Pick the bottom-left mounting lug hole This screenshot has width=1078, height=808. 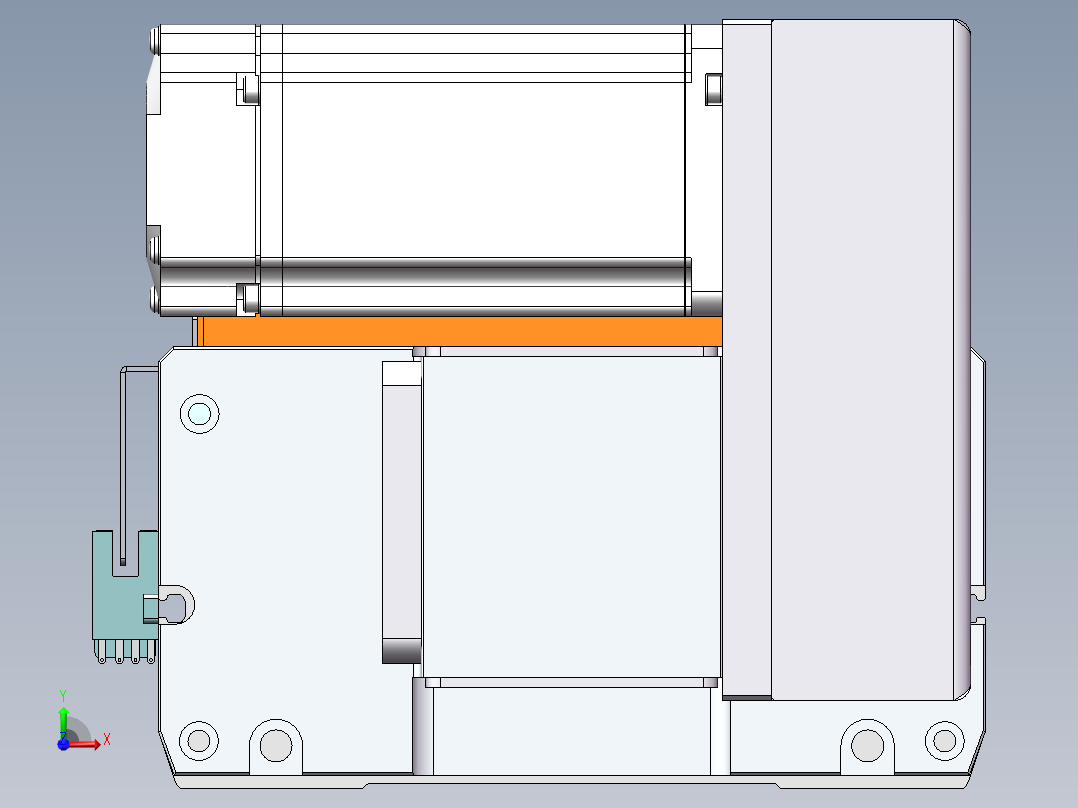point(276,745)
